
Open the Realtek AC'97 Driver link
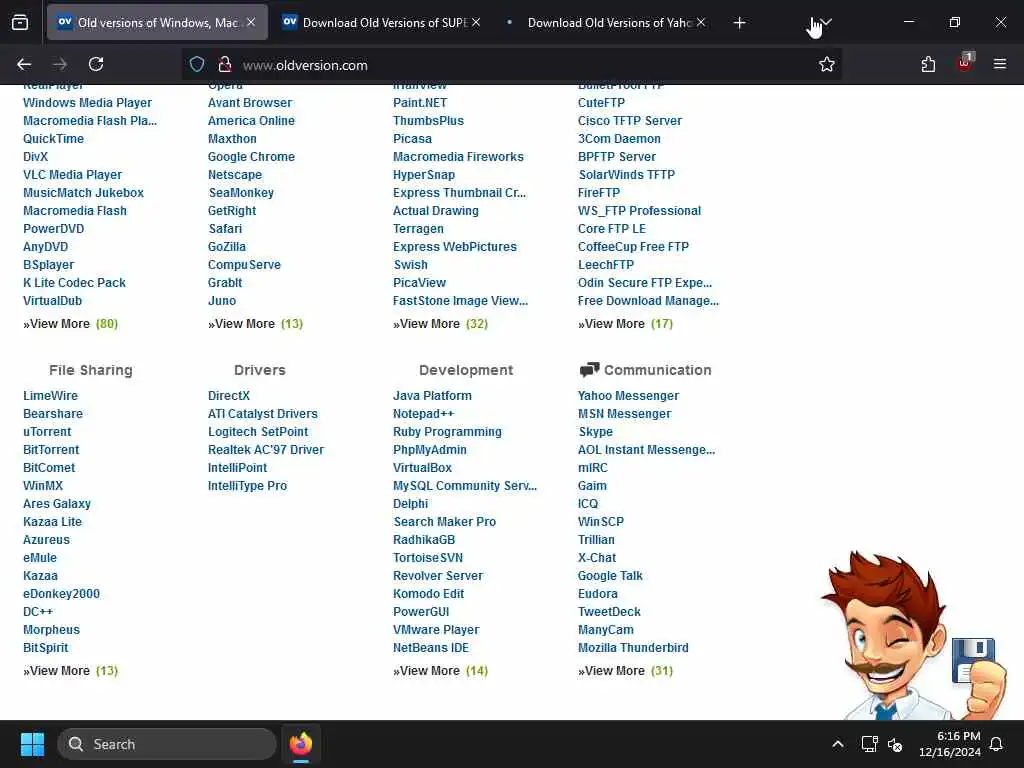pos(266,450)
